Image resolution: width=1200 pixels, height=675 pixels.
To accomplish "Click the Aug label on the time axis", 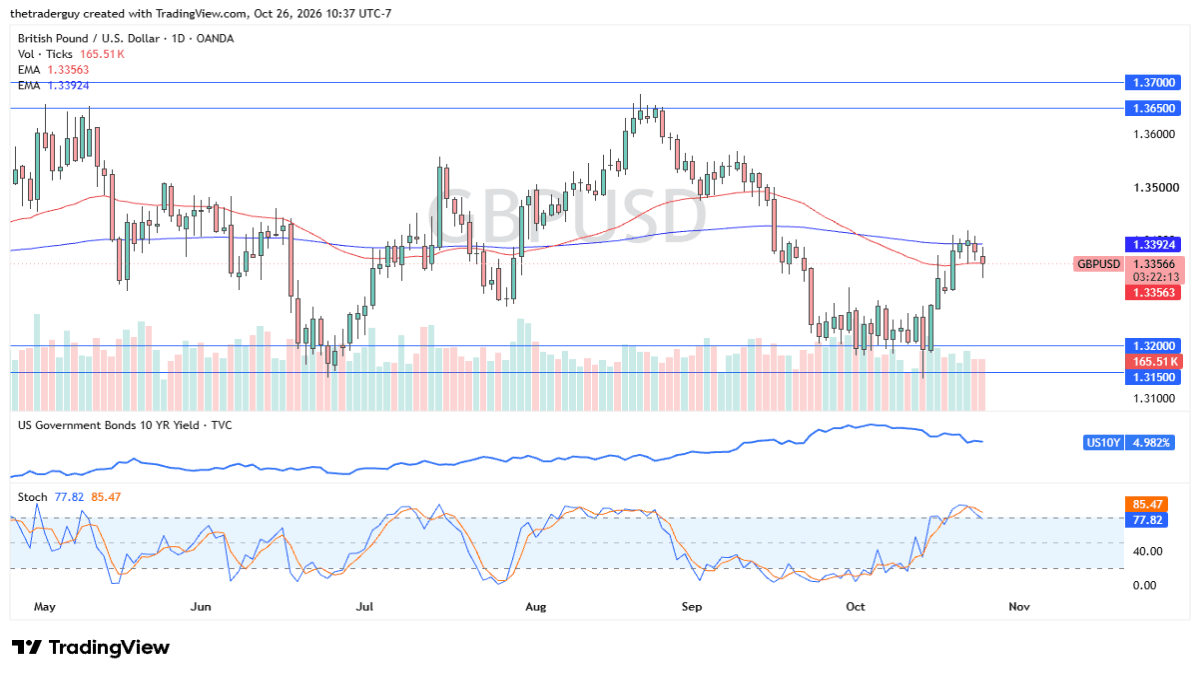I will [x=536, y=606].
